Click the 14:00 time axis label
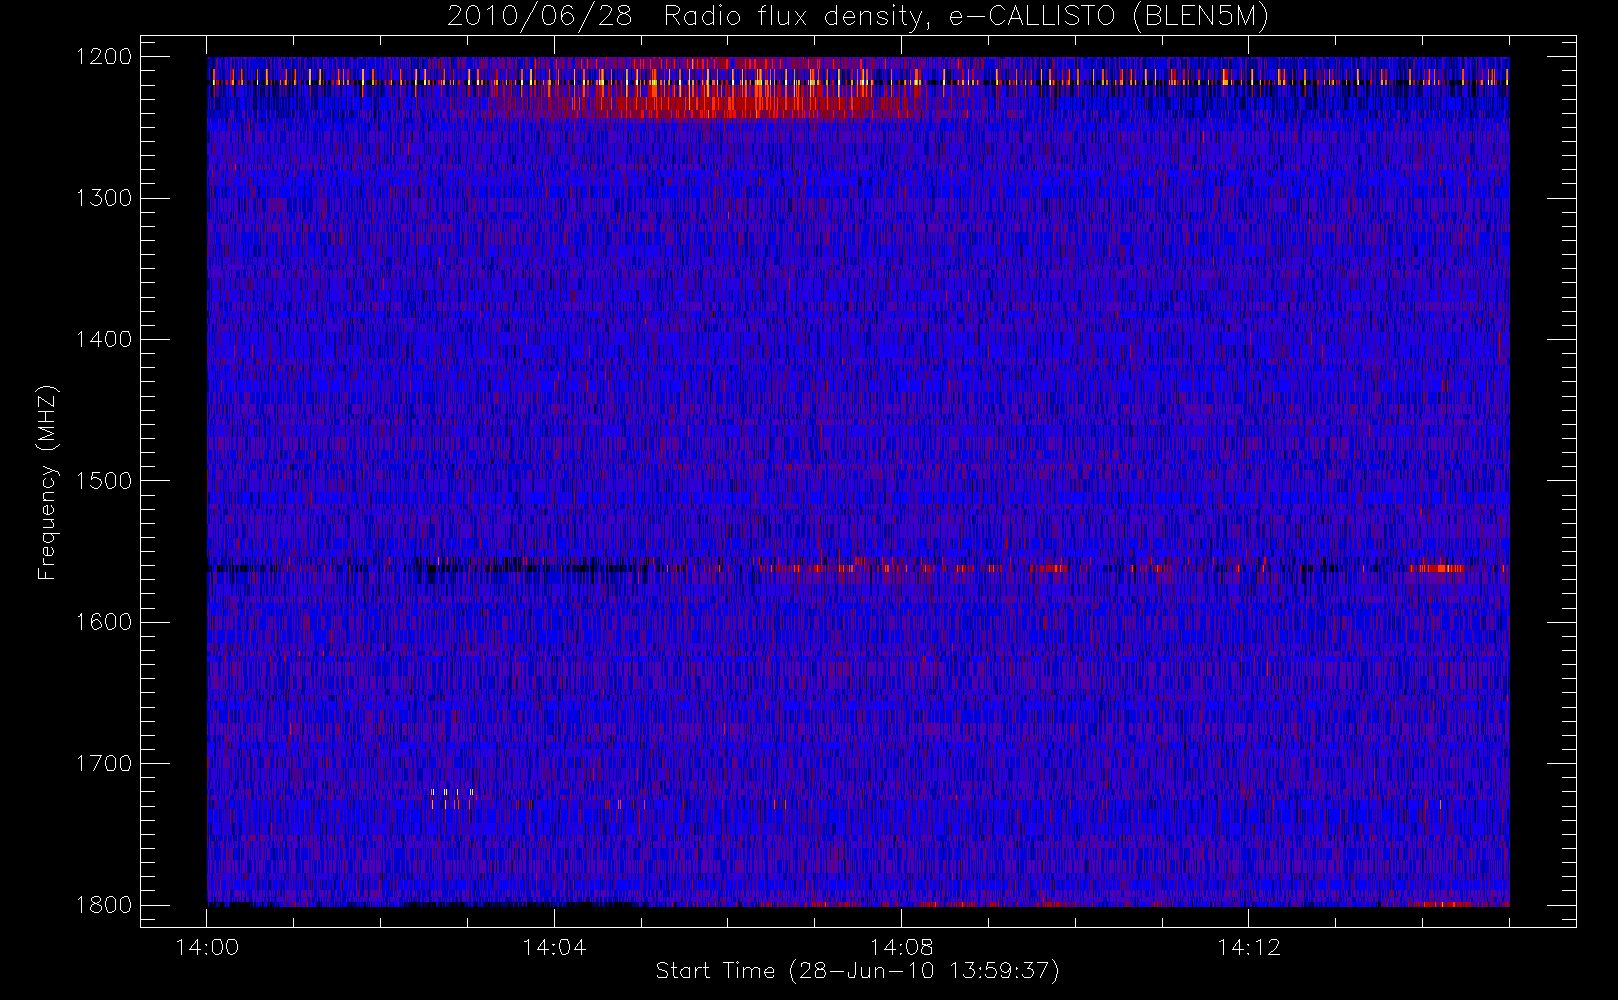Viewport: 1618px width, 1000px height. [207, 947]
